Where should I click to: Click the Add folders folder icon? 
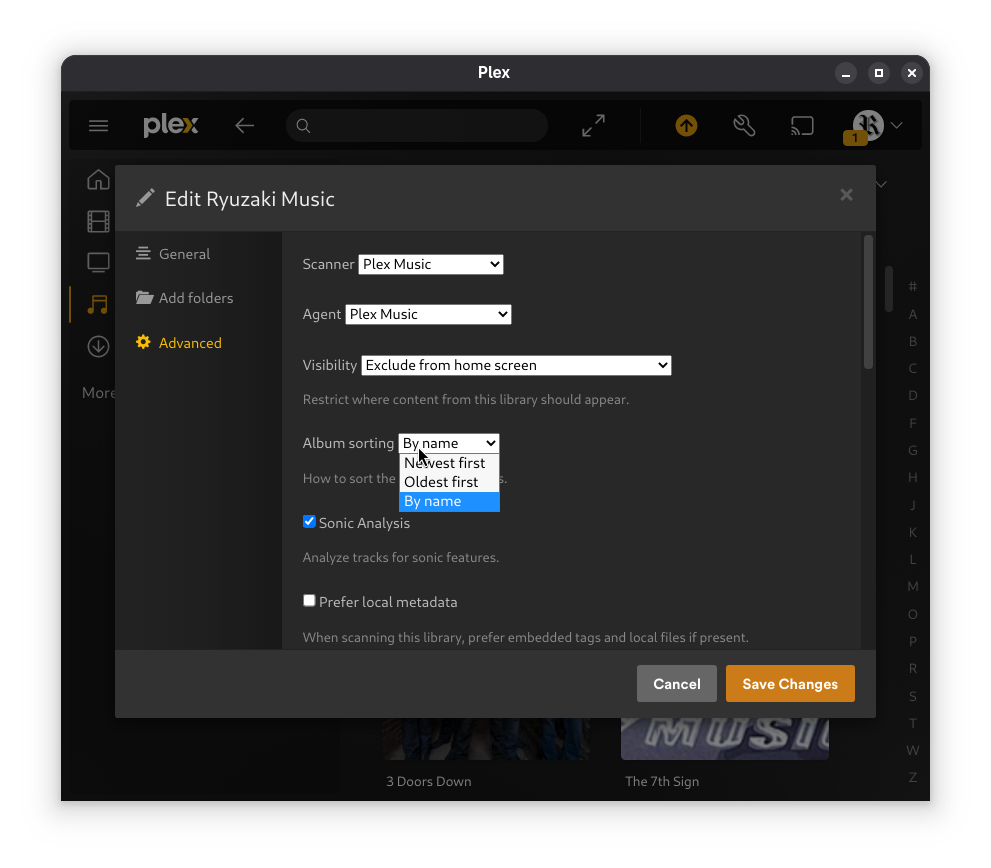click(x=144, y=297)
